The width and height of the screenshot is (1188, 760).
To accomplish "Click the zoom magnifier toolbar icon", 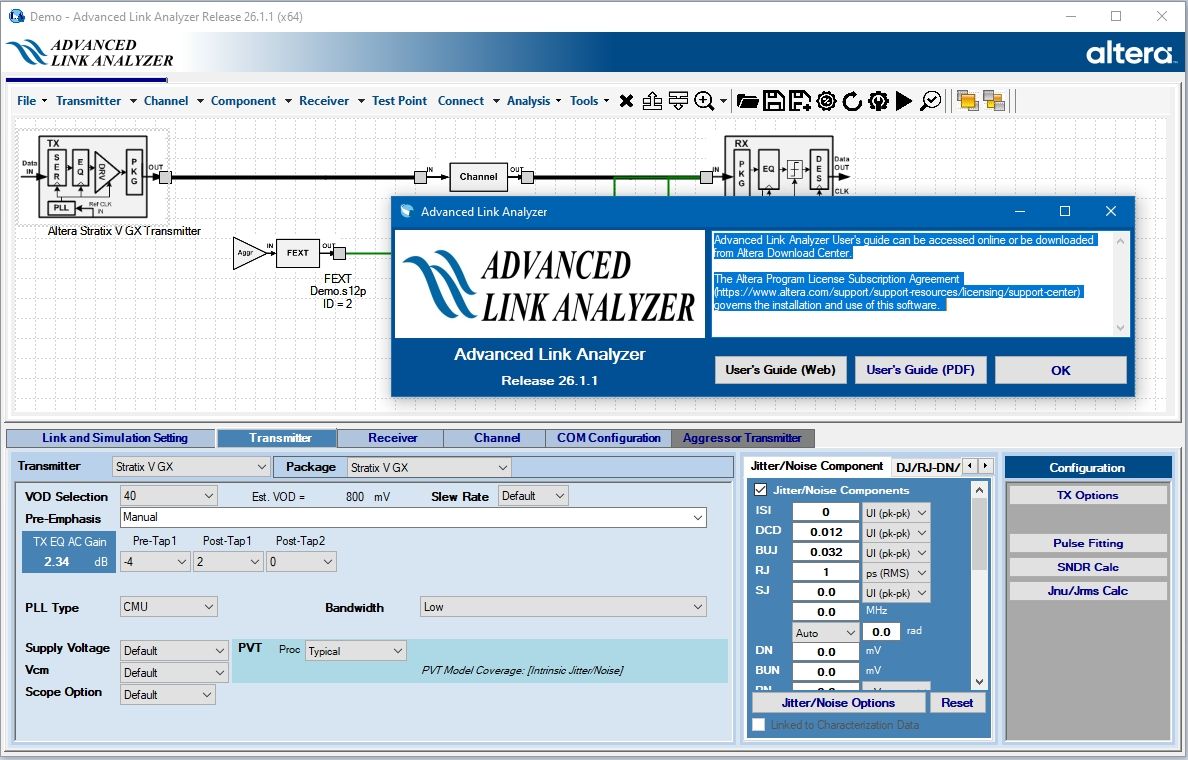I will pyautogui.click(x=705, y=101).
